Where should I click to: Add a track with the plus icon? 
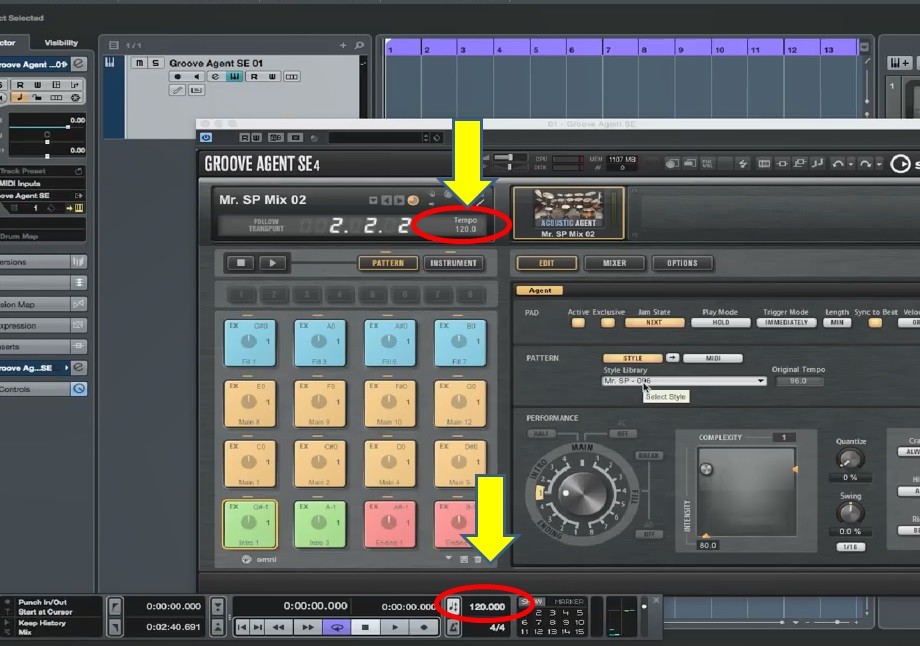click(x=343, y=45)
